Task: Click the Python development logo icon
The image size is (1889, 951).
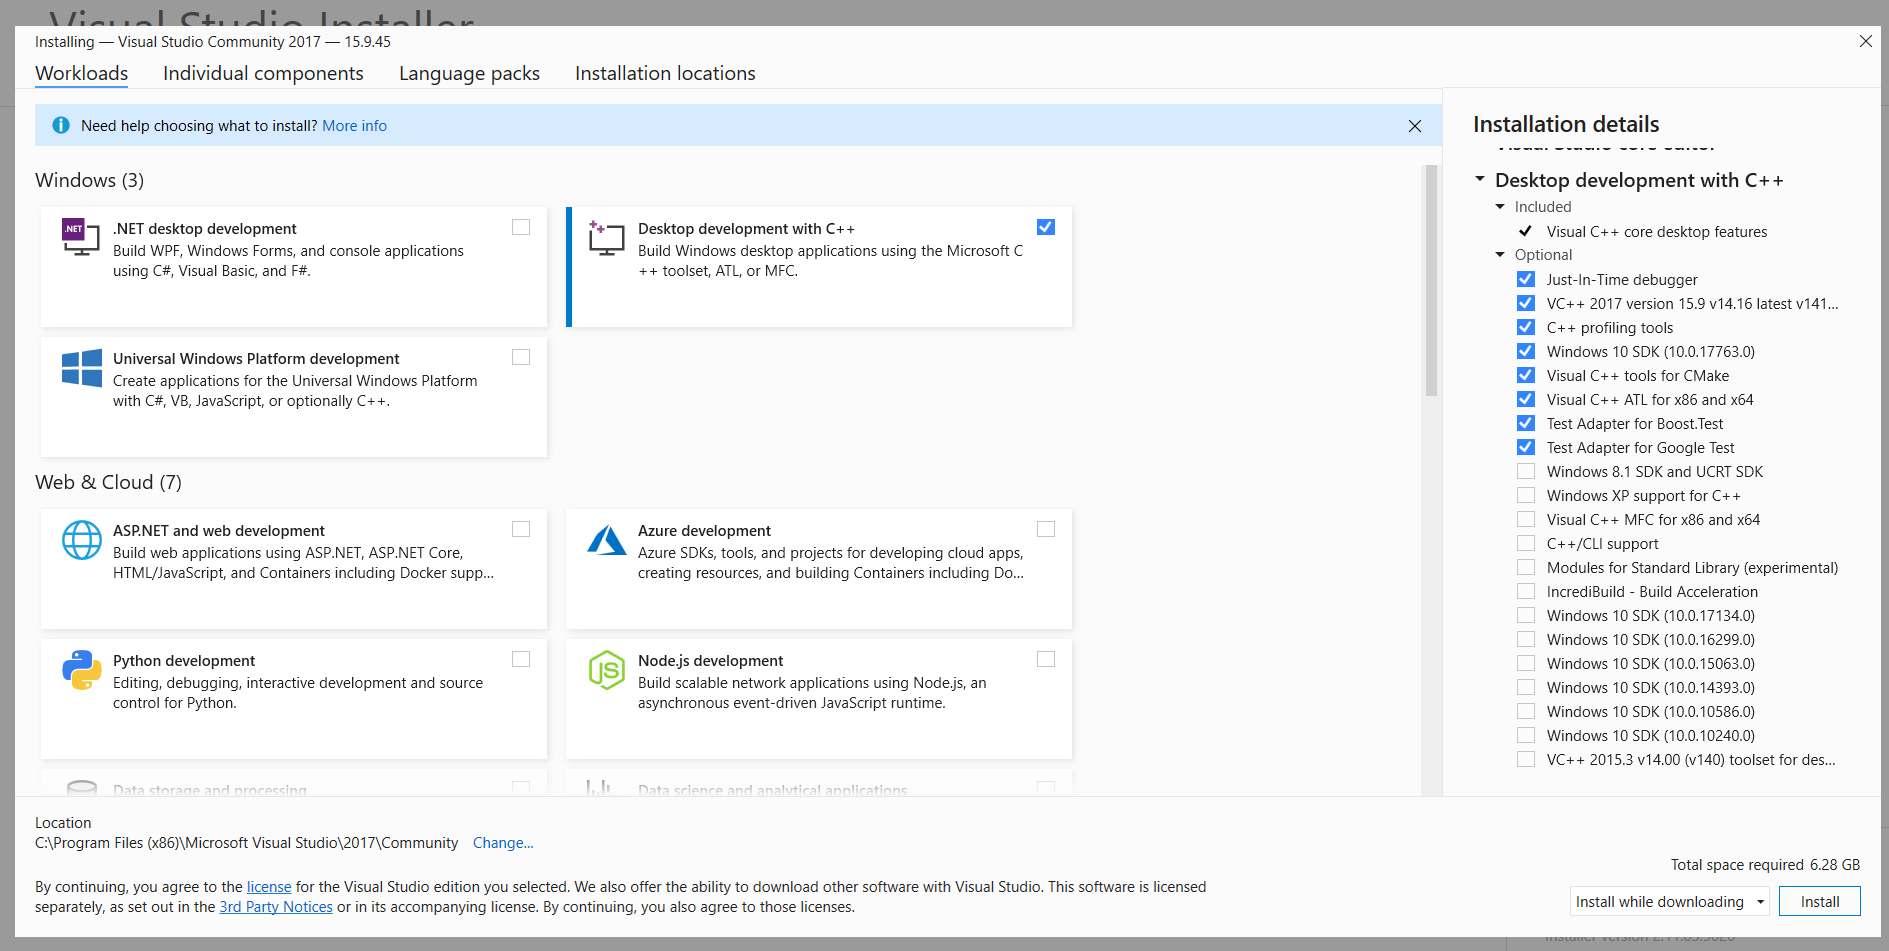Action: 82,670
